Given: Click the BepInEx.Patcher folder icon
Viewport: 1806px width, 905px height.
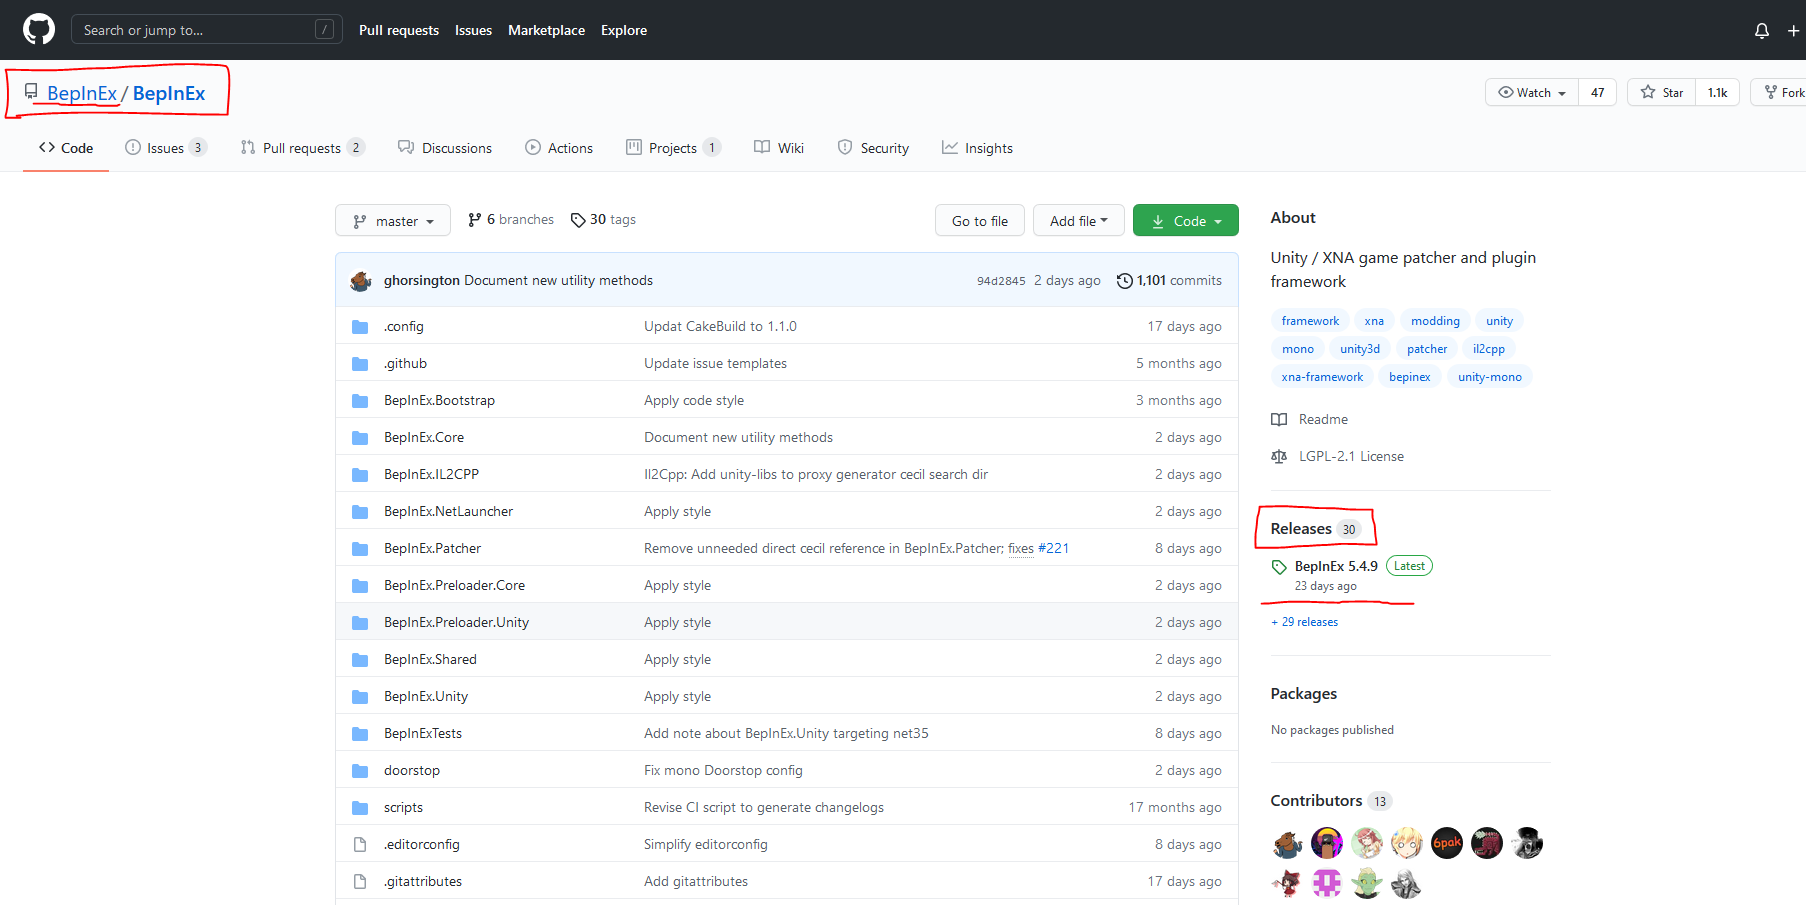Looking at the screenshot, I should click(360, 549).
